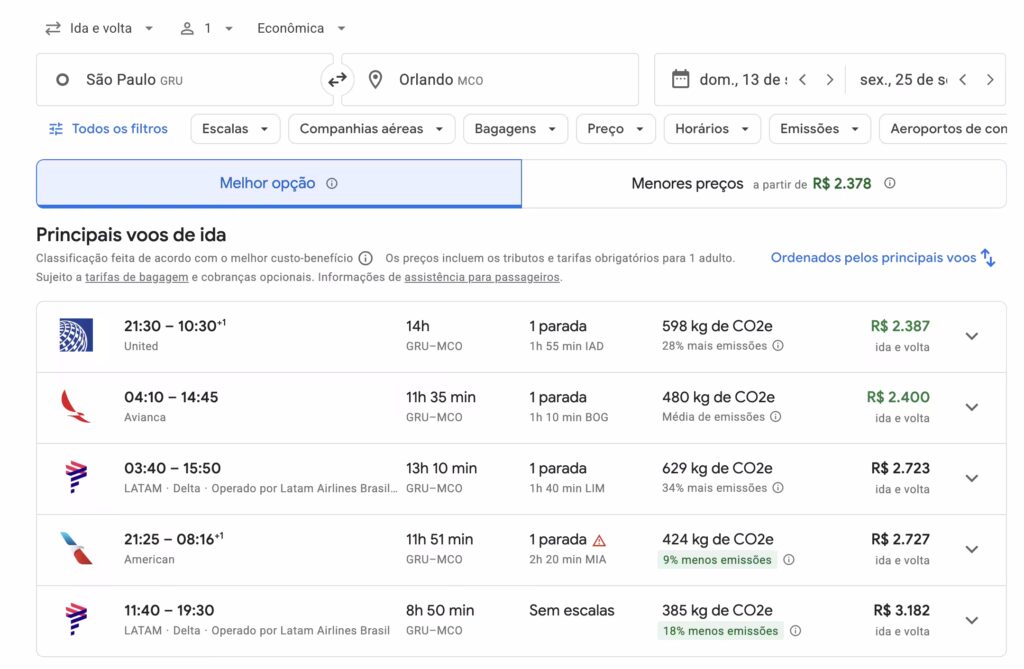Expand the United flight details chevron
This screenshot has height=669, width=1024.
971,336
